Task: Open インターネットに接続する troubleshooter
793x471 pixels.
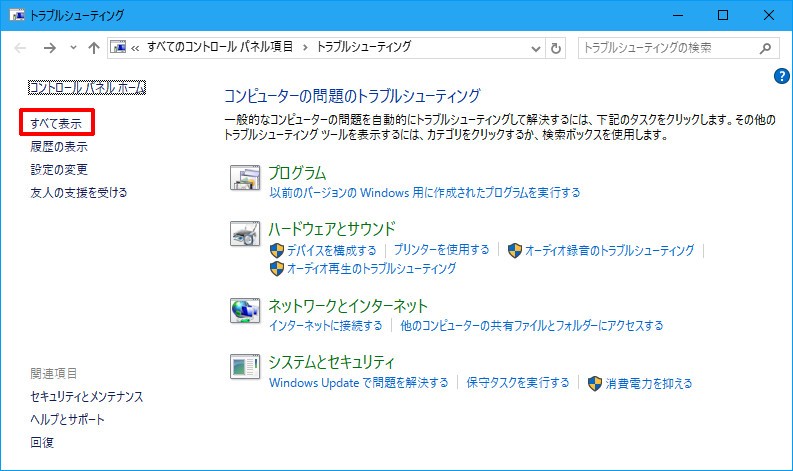Action: 326,325
